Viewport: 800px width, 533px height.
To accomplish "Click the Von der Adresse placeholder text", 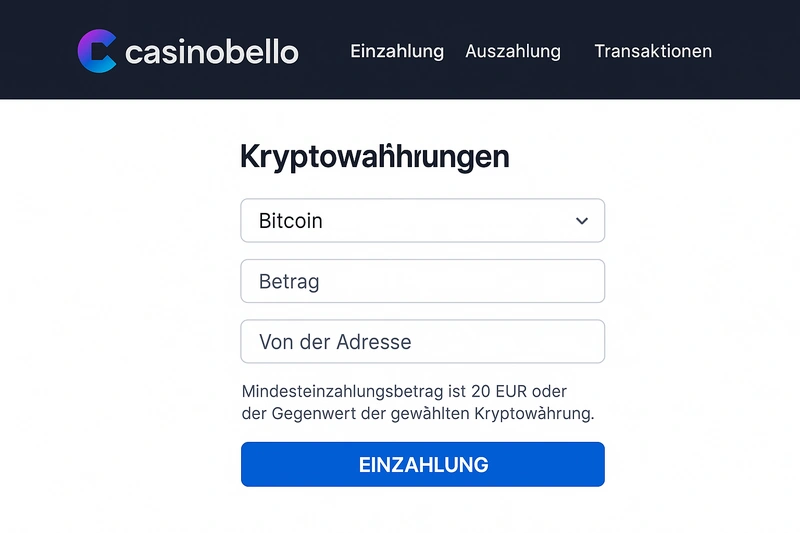I will click(335, 342).
